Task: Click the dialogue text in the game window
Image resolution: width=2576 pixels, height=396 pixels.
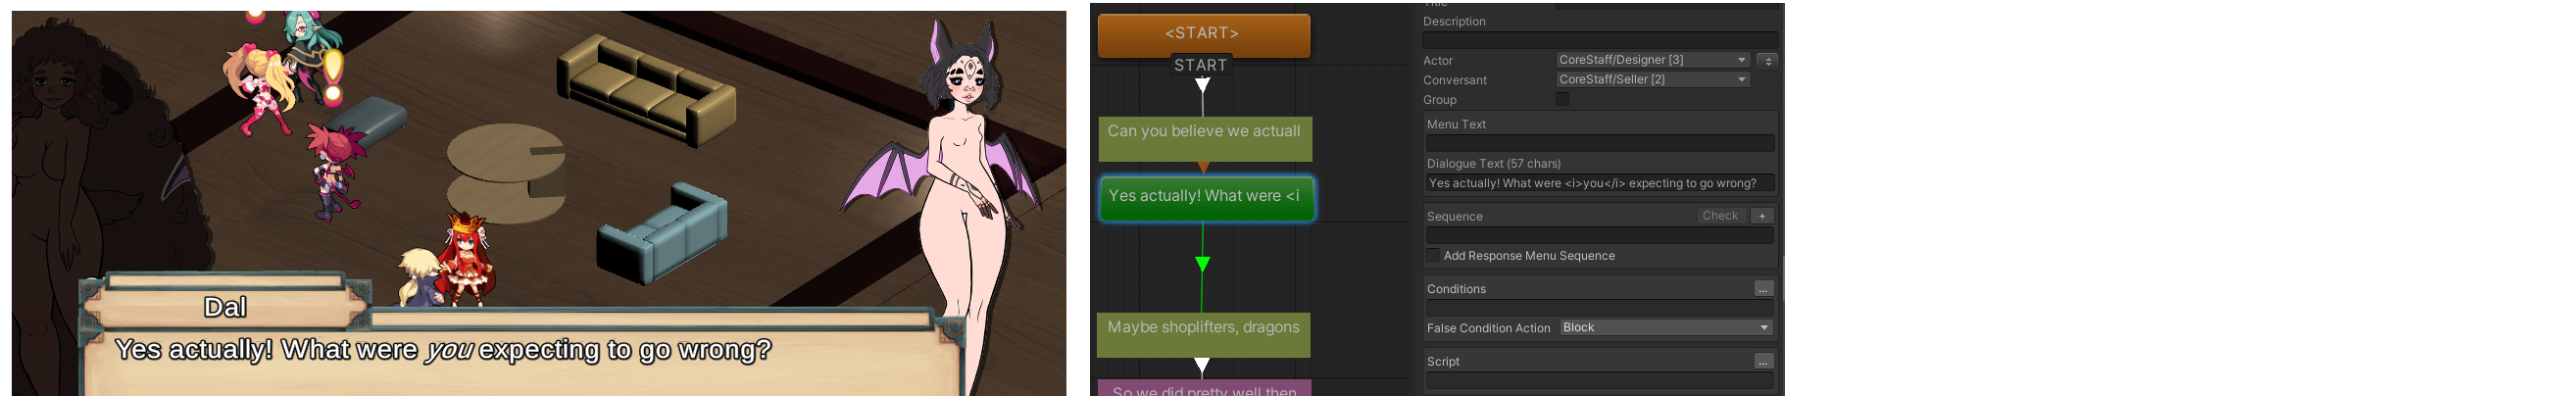Action: 443,350
